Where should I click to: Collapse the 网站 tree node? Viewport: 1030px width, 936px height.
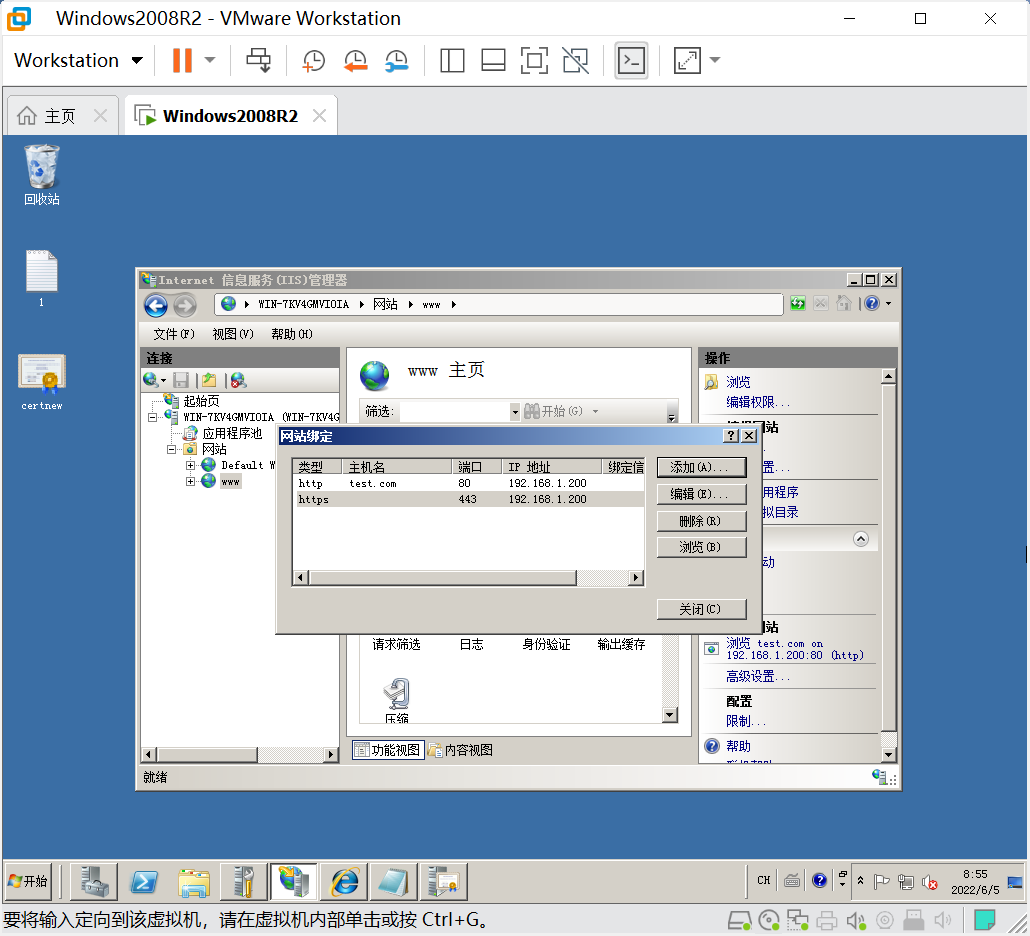point(171,449)
